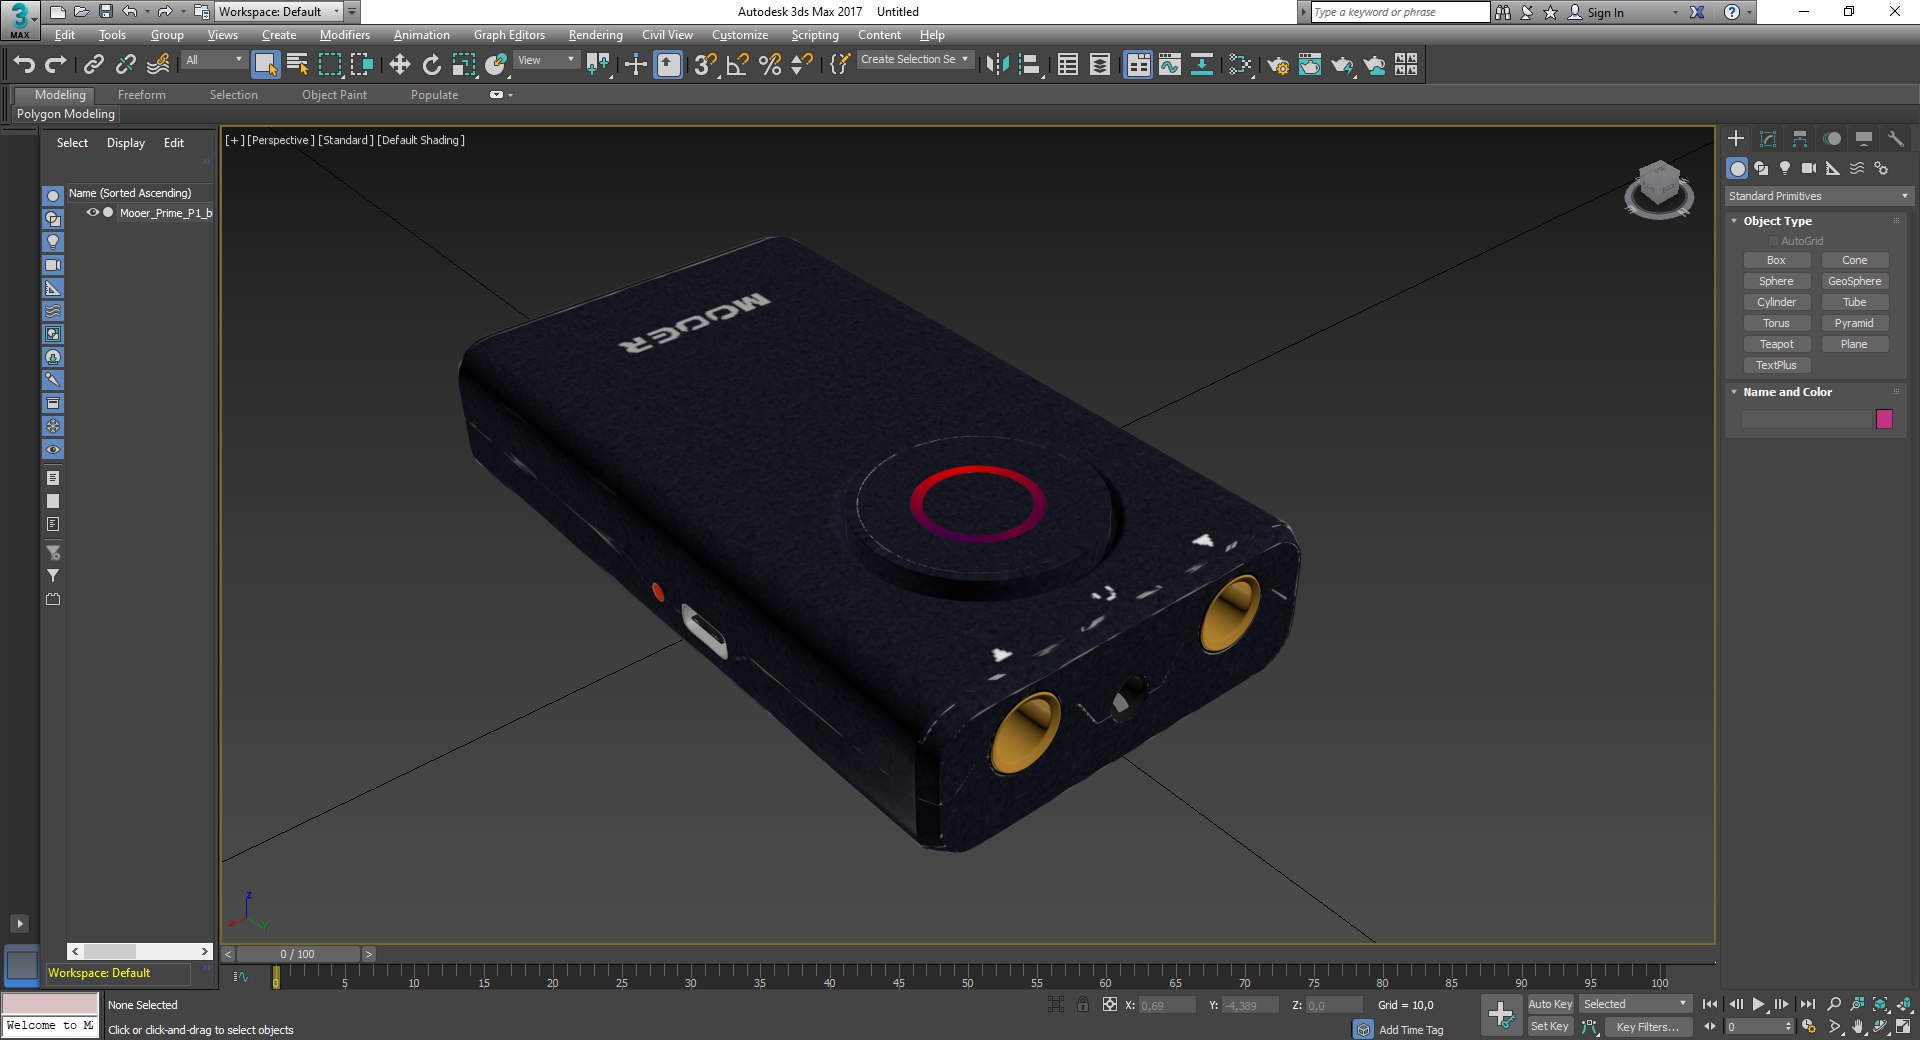Screen dimensions: 1920x1040
Task: Click the Mirror tool icon
Action: point(997,65)
